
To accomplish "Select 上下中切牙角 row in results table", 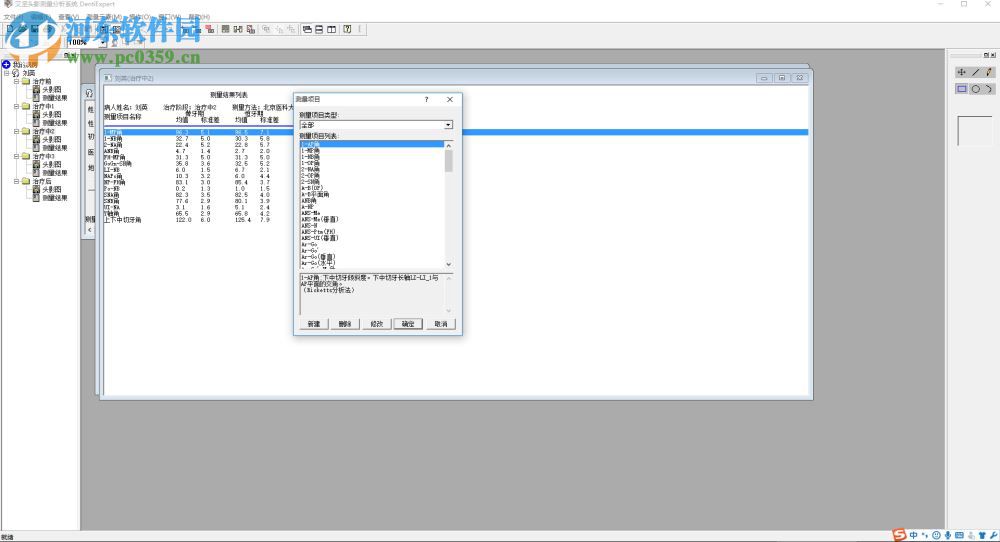I will (198, 220).
